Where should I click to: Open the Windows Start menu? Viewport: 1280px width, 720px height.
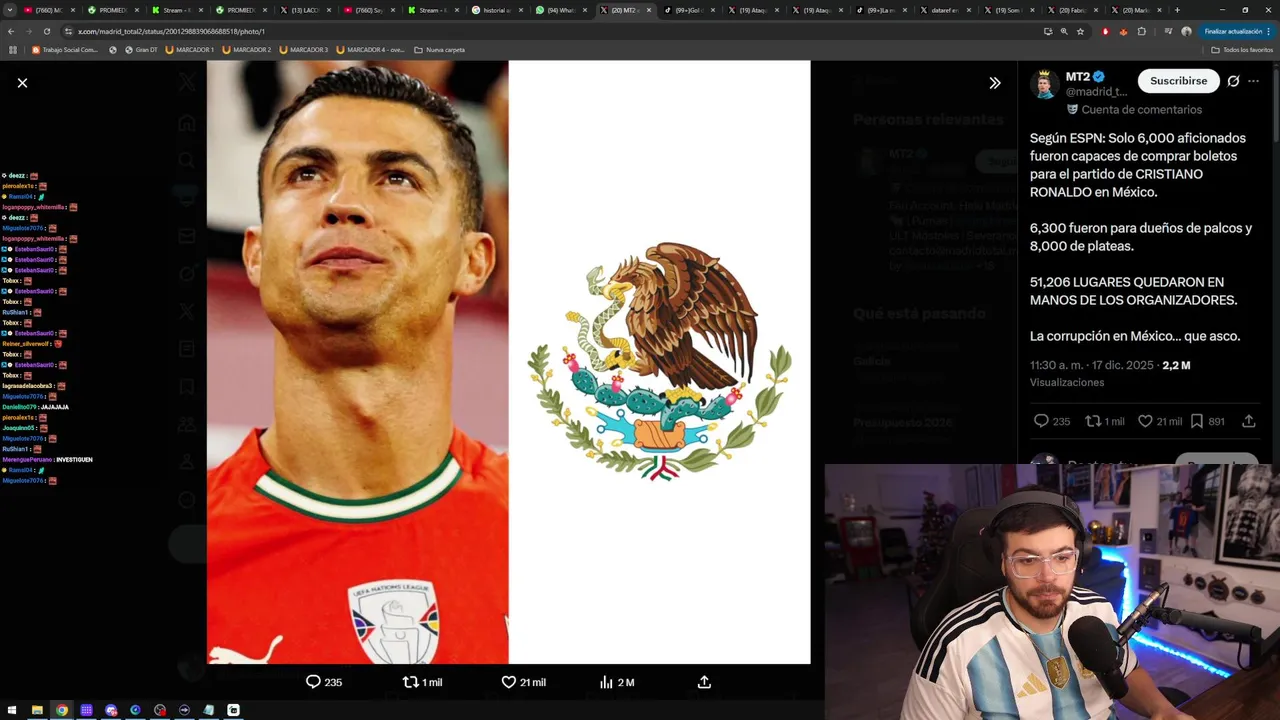(x=13, y=710)
